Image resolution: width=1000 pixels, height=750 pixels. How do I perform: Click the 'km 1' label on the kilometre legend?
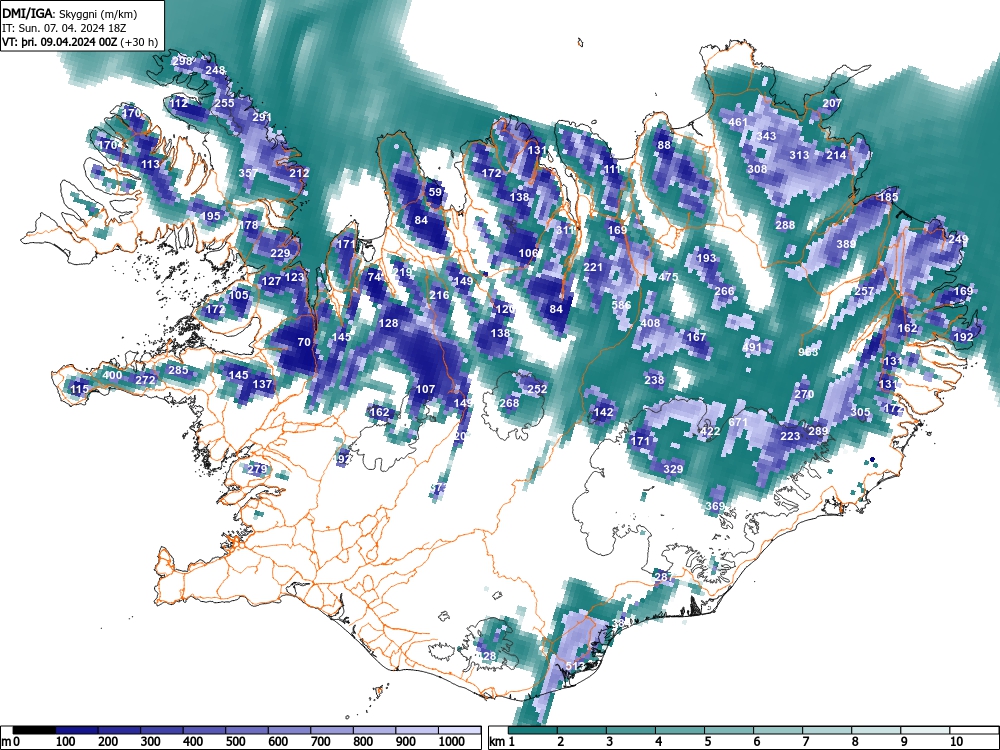pos(502,742)
